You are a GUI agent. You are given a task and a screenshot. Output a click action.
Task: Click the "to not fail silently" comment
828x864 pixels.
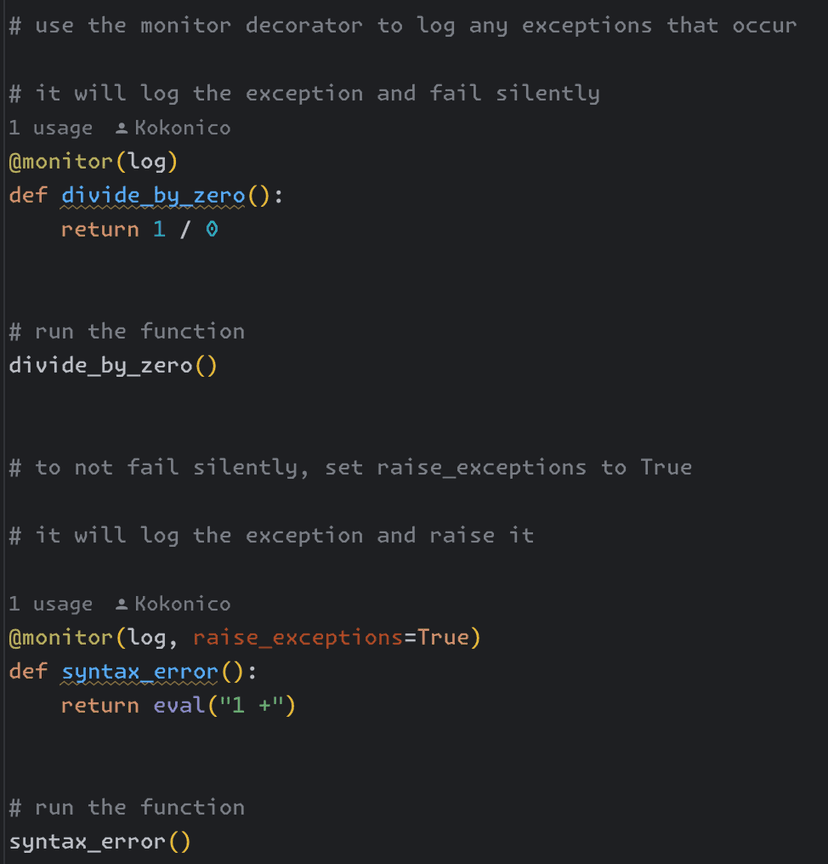click(350, 468)
